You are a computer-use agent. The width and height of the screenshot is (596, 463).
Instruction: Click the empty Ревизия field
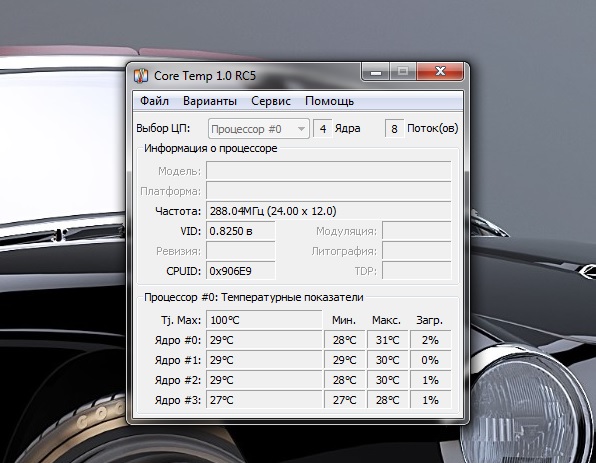241,251
